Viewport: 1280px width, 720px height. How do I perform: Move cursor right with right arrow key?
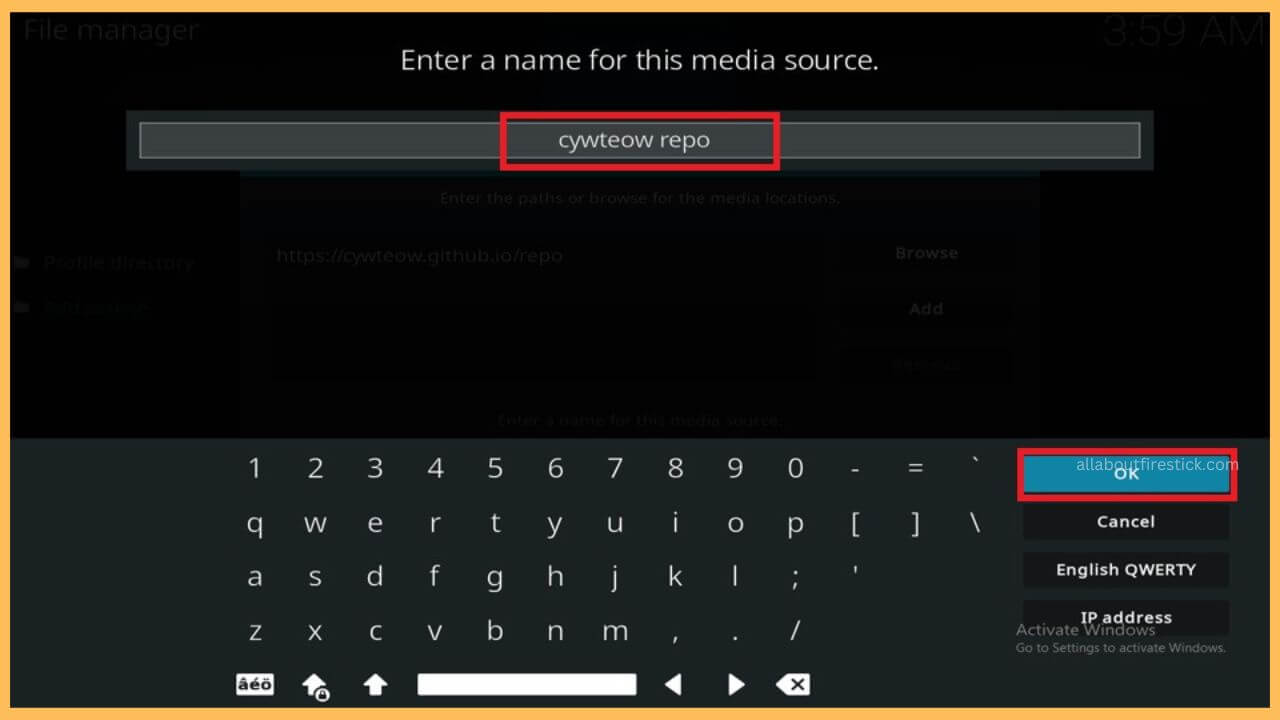tap(736, 684)
